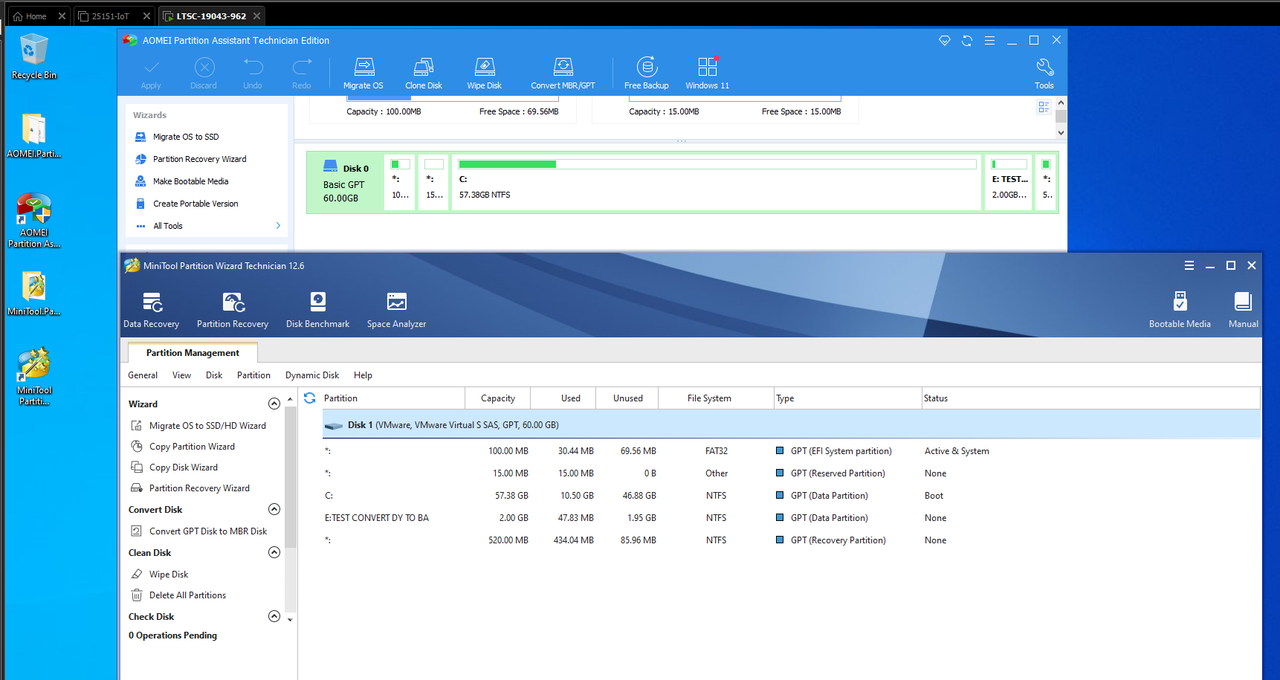Open Free Backup in AOMEI toolbar

(x=646, y=73)
